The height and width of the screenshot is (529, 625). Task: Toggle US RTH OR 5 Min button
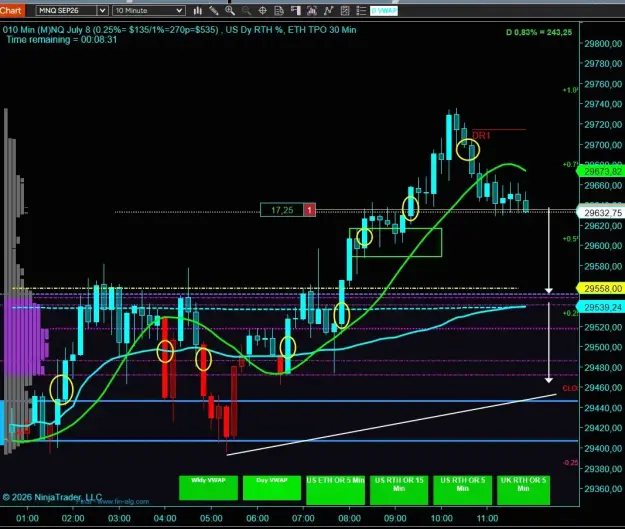click(x=462, y=490)
